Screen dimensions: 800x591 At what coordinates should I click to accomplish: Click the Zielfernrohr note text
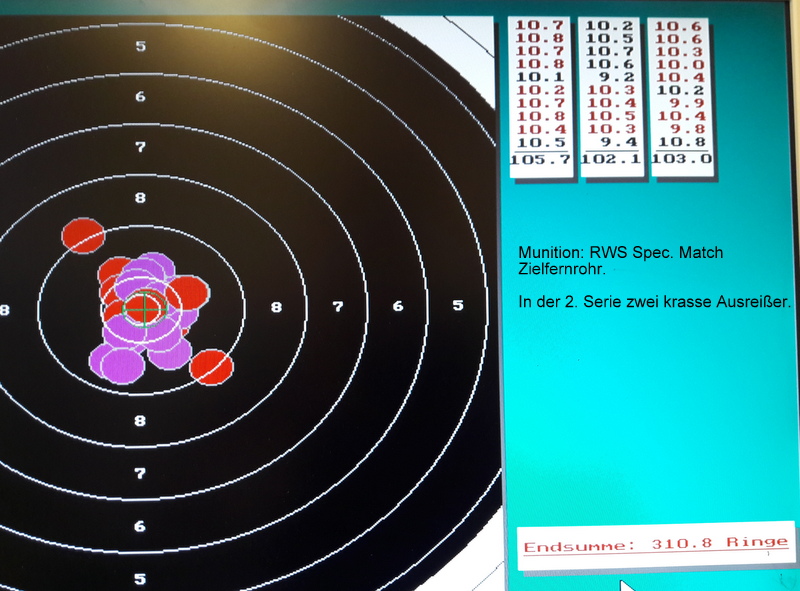point(561,270)
